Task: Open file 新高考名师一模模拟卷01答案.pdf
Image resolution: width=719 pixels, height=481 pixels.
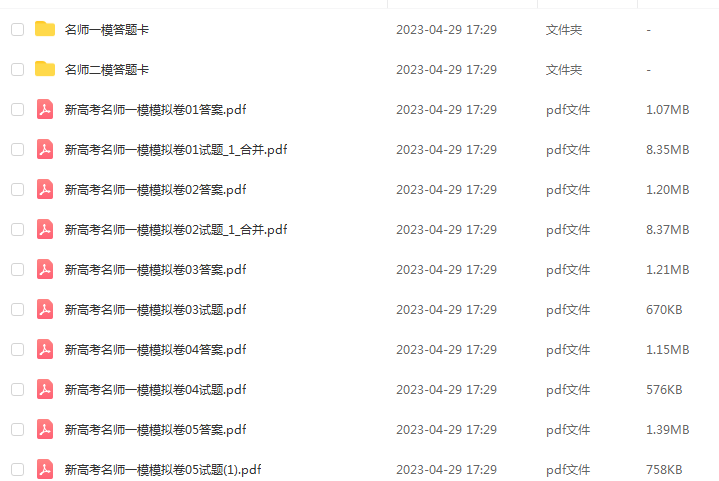Action: 155,110
